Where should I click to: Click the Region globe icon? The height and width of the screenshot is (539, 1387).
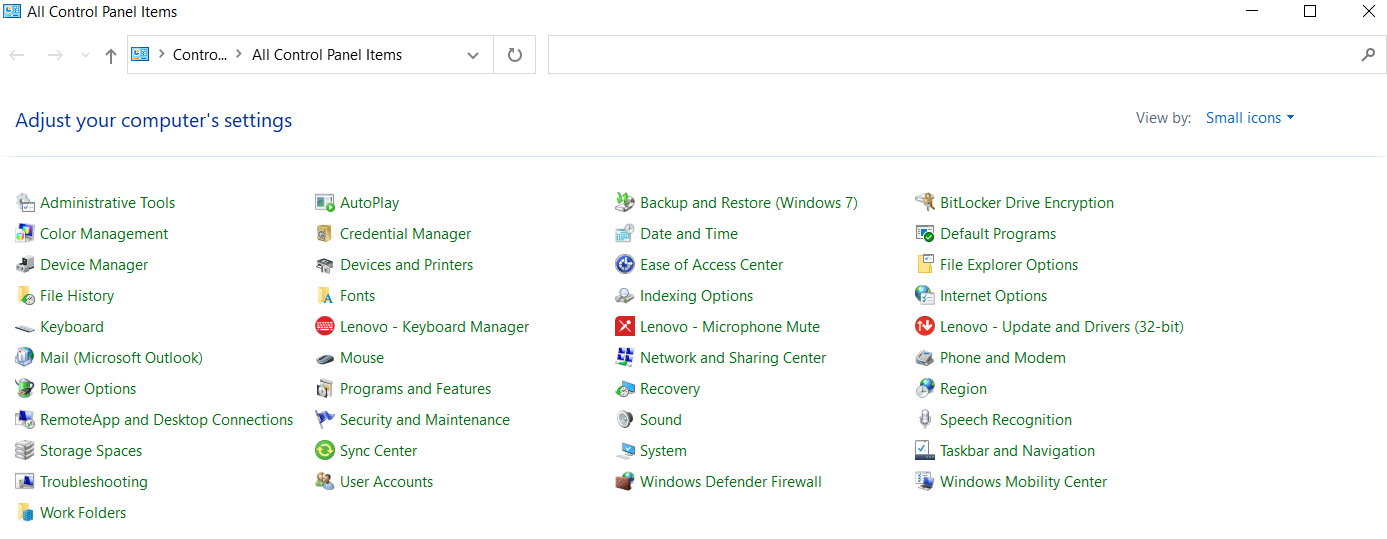pos(924,389)
